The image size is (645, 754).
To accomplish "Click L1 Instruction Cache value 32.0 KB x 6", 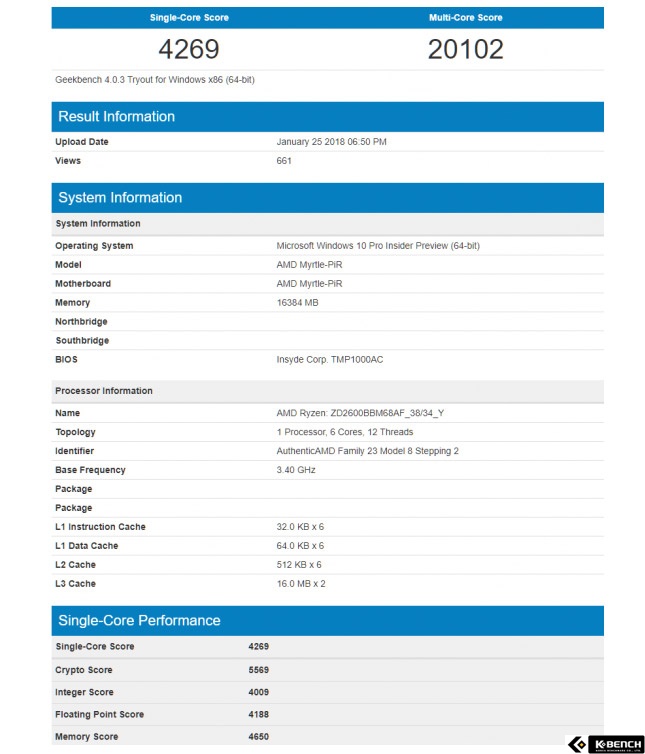I will pos(300,527).
